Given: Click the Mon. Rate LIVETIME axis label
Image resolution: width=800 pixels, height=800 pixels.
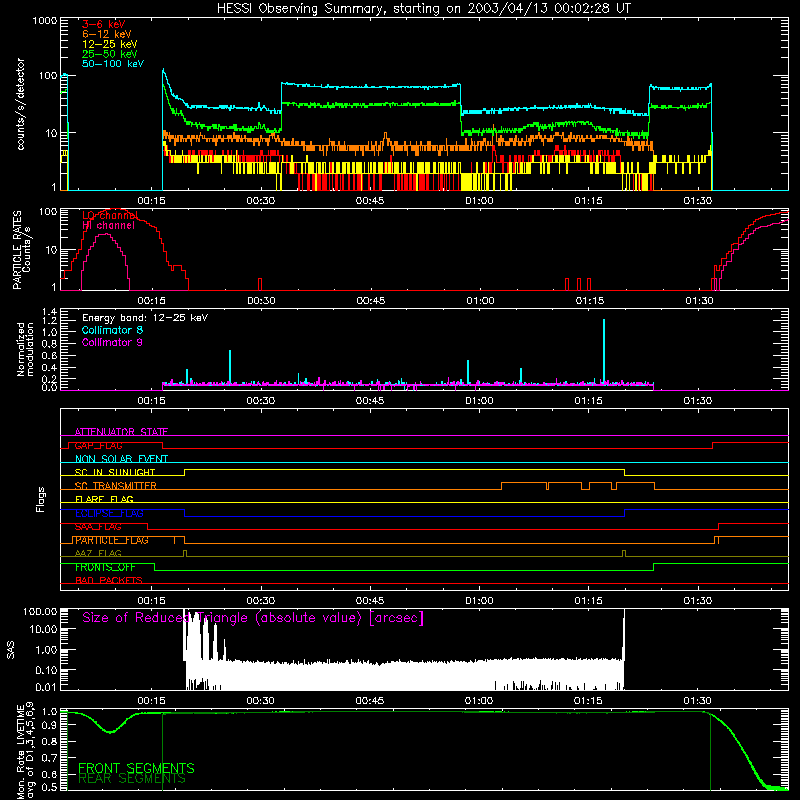Looking at the screenshot, I should [x=25, y=751].
